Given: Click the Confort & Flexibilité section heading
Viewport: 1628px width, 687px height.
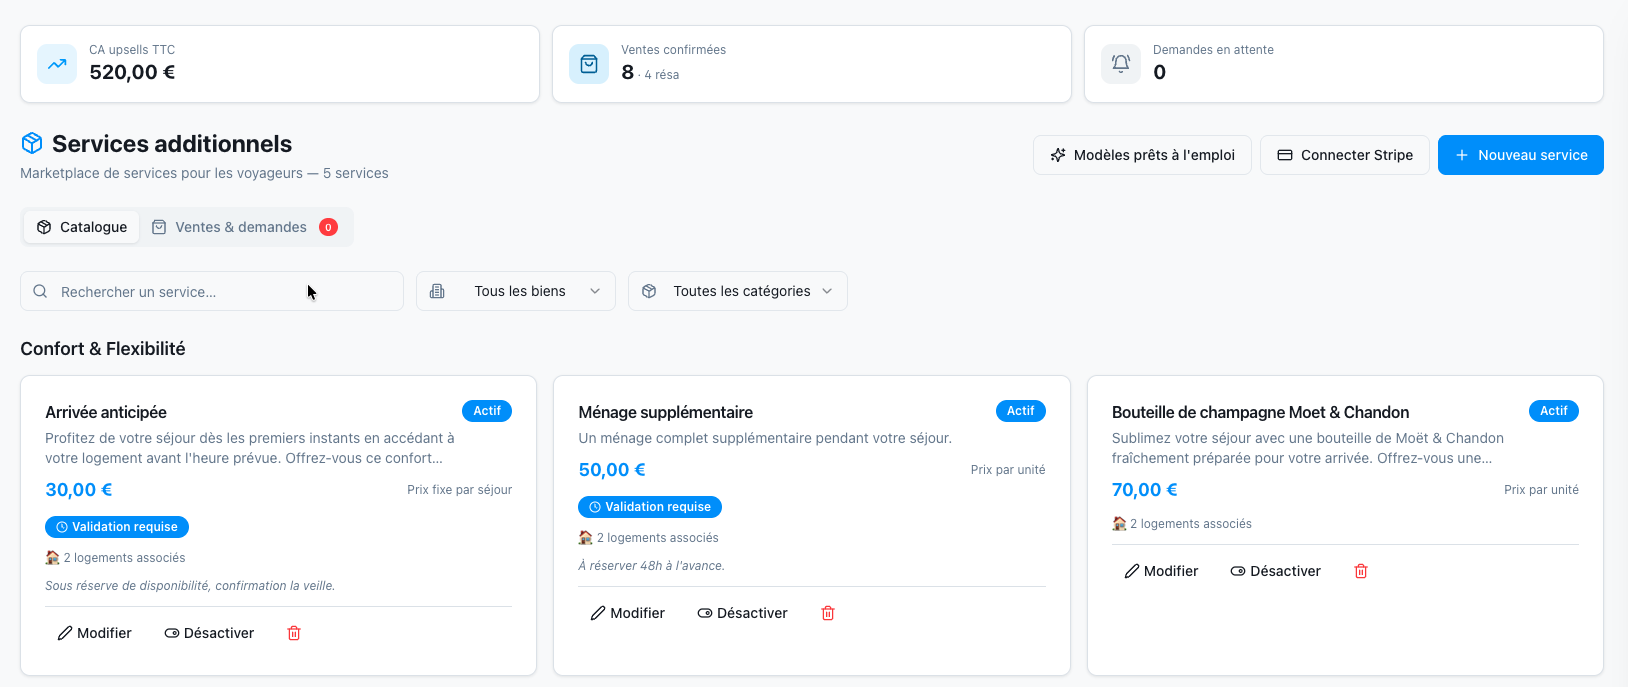Looking at the screenshot, I should (x=103, y=349).
